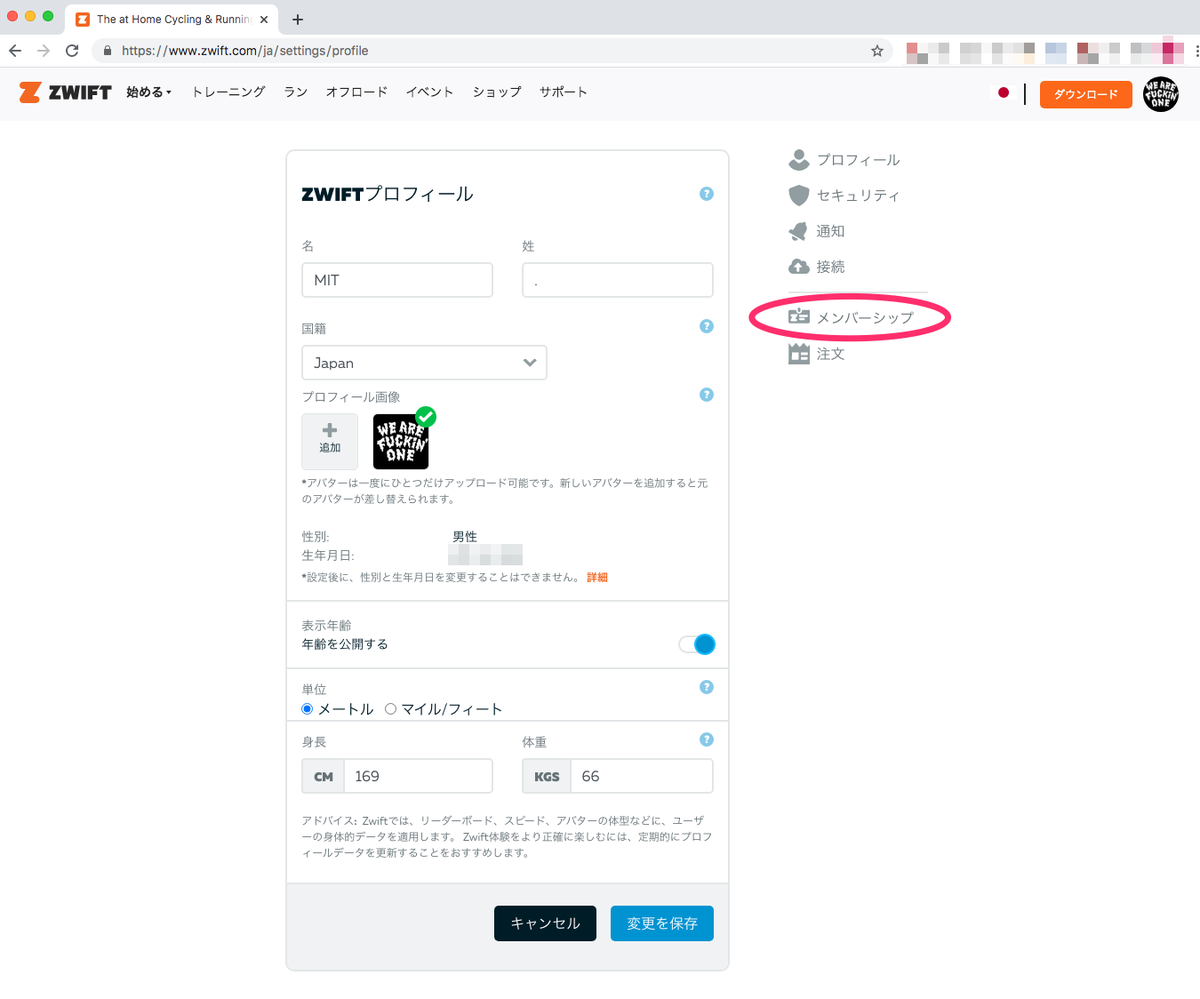Click the 詳細 link
The image size is (1200, 999).
[597, 577]
